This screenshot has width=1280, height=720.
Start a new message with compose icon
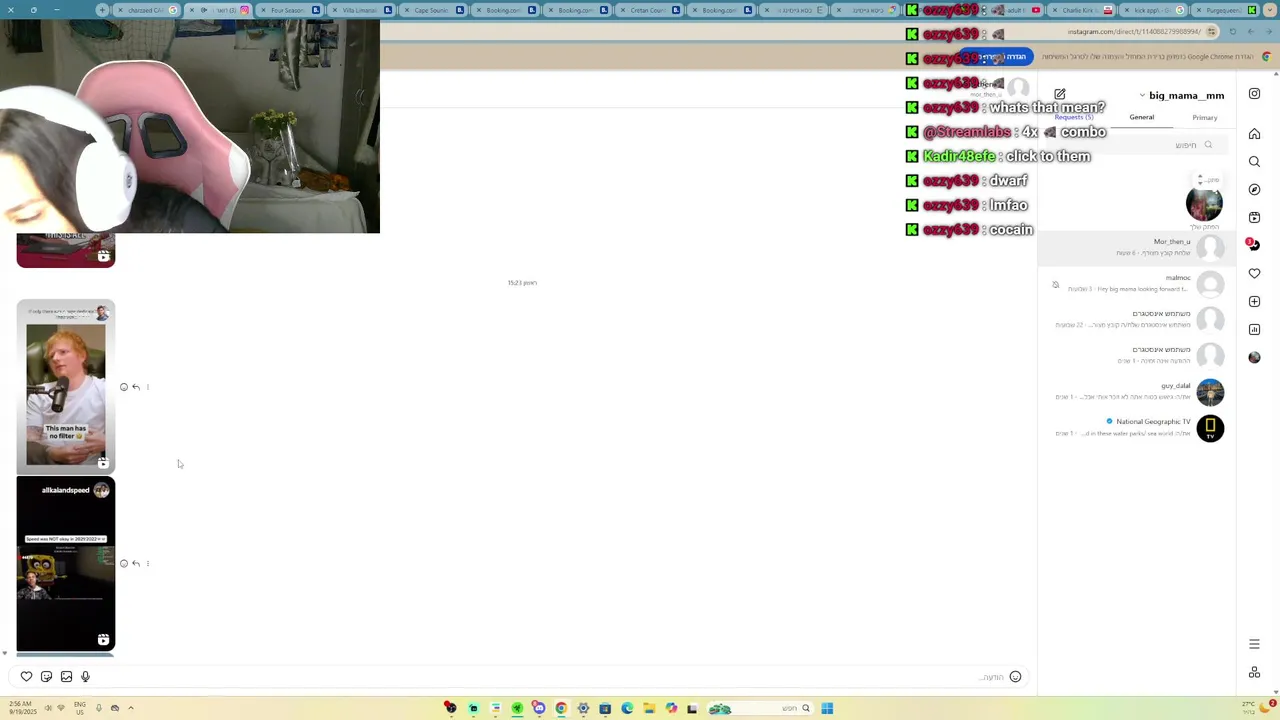[1060, 95]
